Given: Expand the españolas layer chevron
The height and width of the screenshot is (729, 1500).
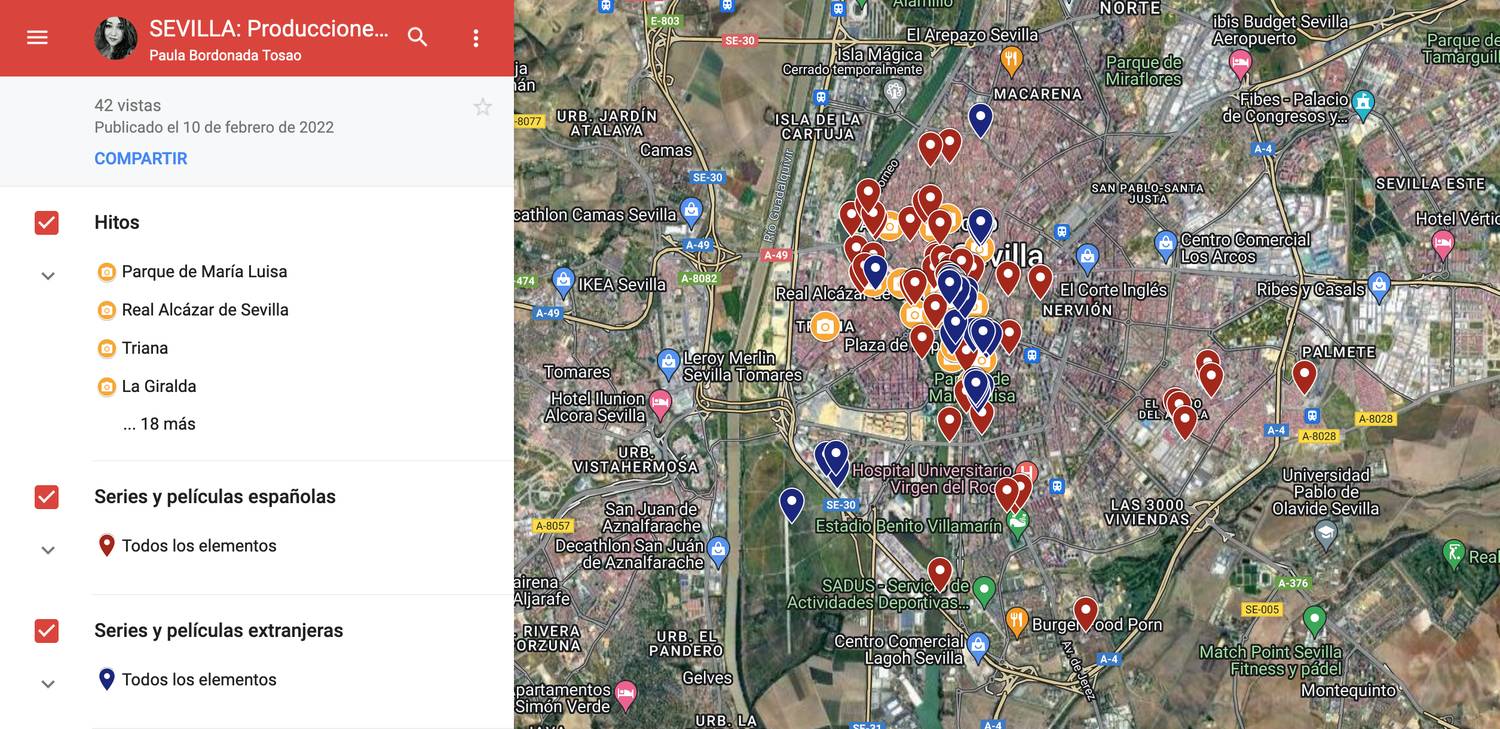Looking at the screenshot, I should 47,550.
